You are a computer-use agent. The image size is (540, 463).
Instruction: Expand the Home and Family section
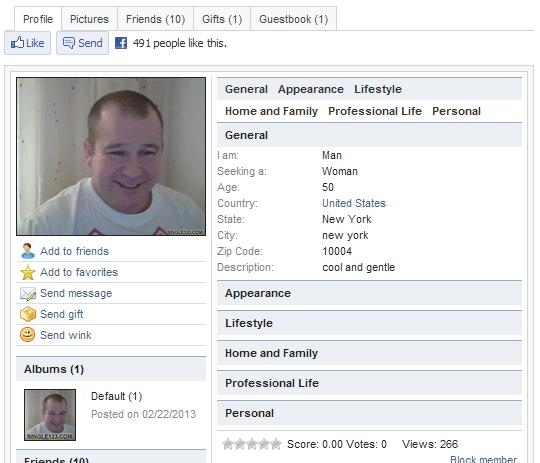[x=369, y=353]
